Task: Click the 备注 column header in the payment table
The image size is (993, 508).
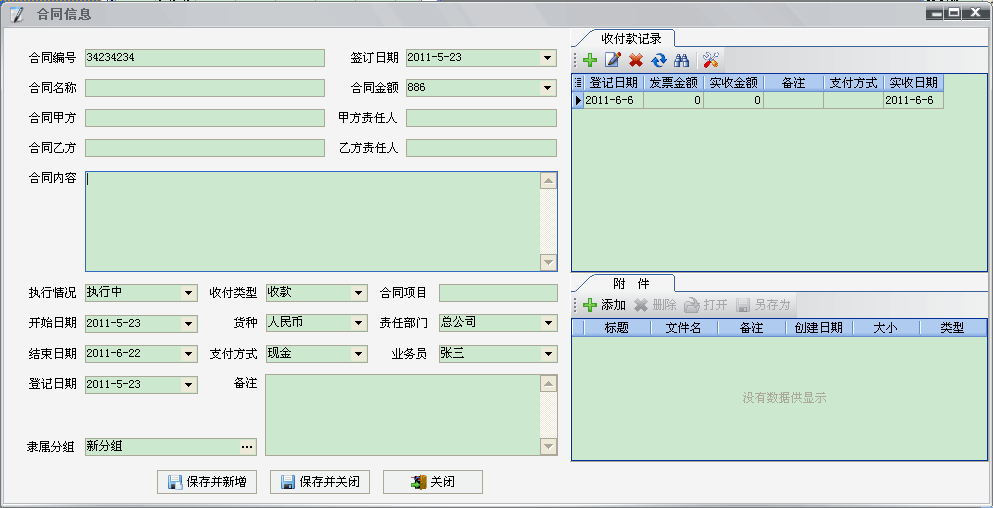Action: point(794,82)
